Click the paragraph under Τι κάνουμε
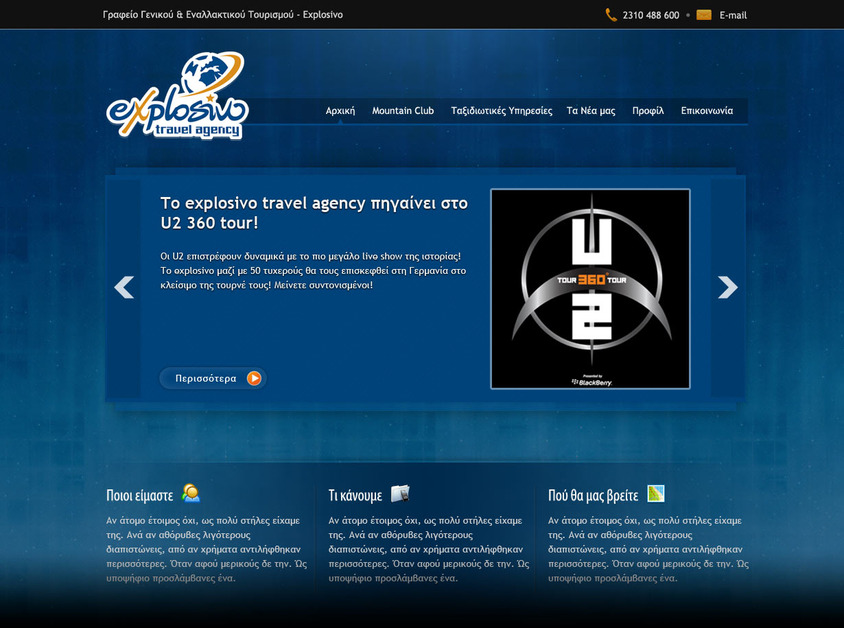The height and width of the screenshot is (628, 844). tap(429, 549)
